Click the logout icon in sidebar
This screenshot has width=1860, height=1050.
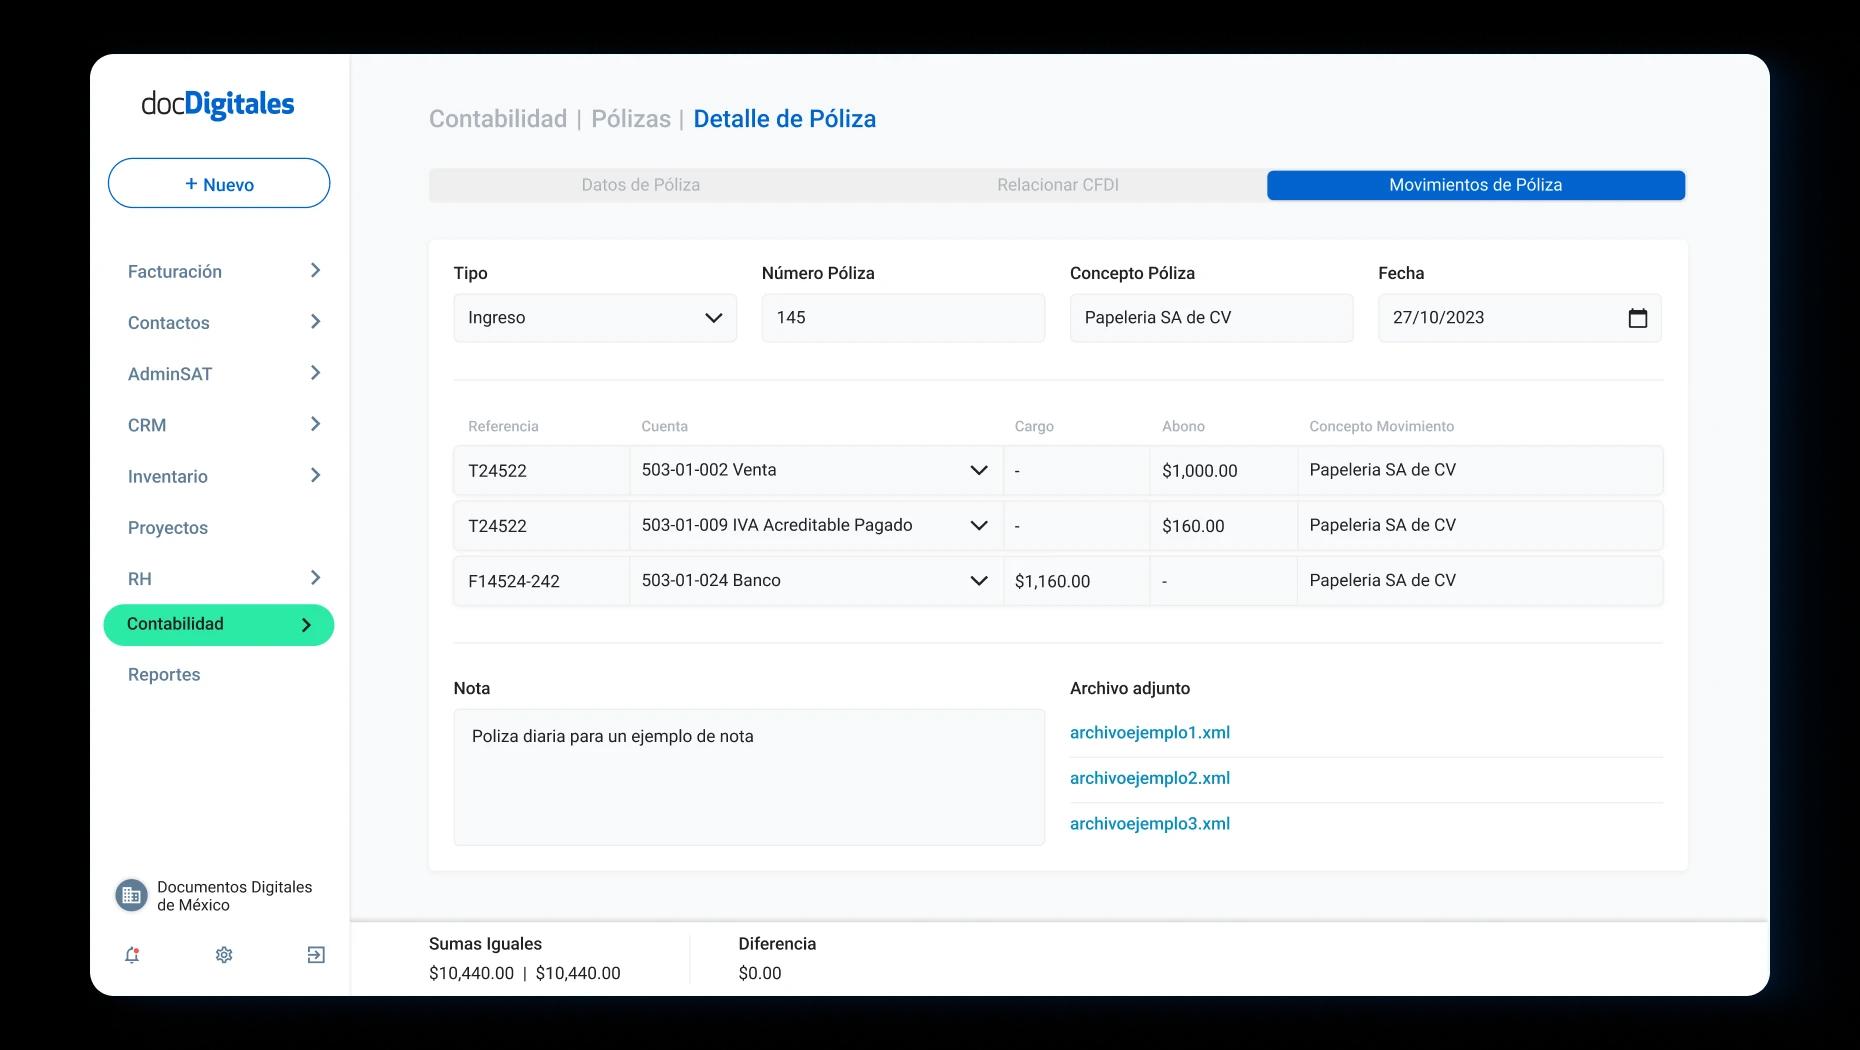(316, 955)
